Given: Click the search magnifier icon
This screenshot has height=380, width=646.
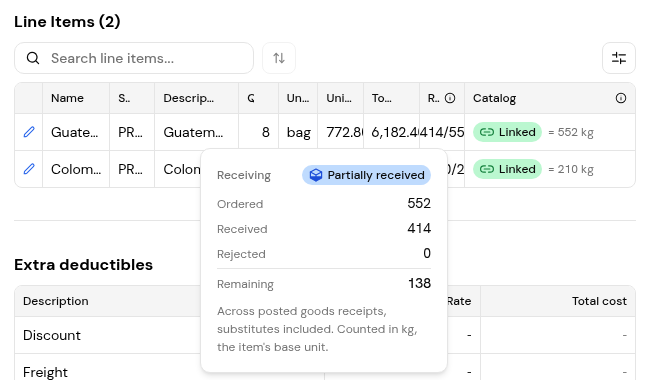Looking at the screenshot, I should tap(33, 58).
